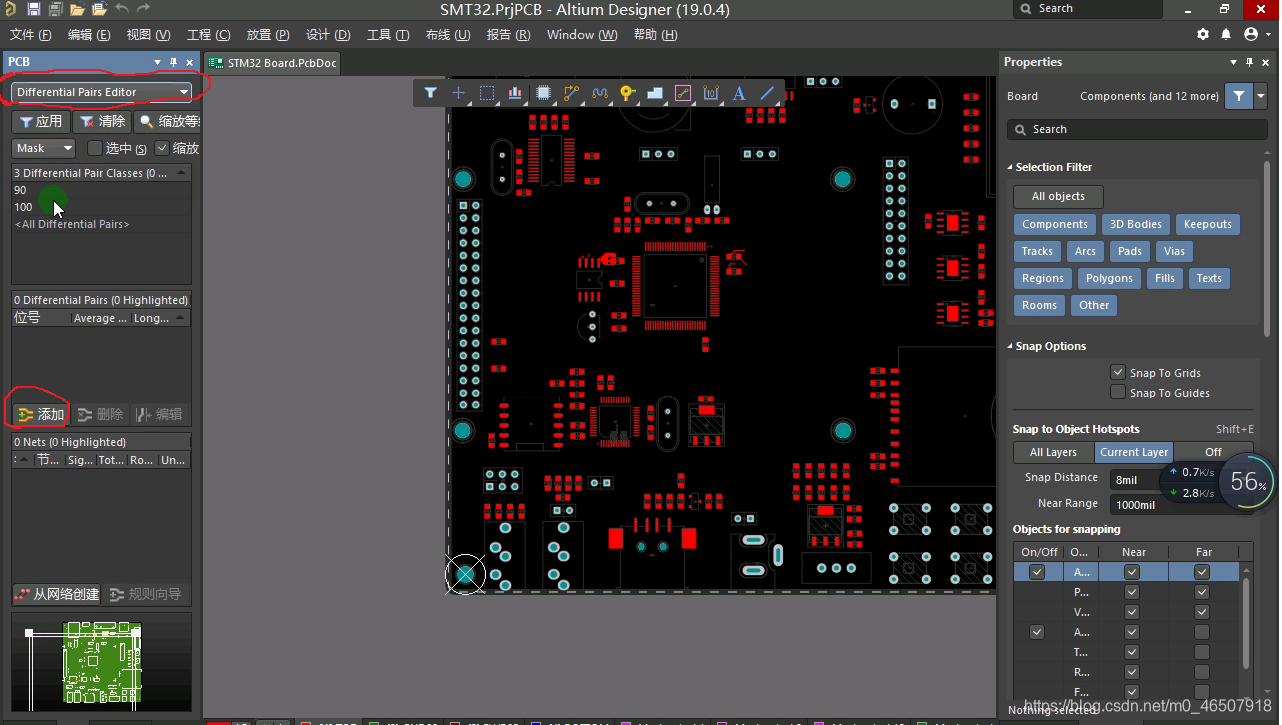Click the 添加 add differential pair button

tap(40, 414)
